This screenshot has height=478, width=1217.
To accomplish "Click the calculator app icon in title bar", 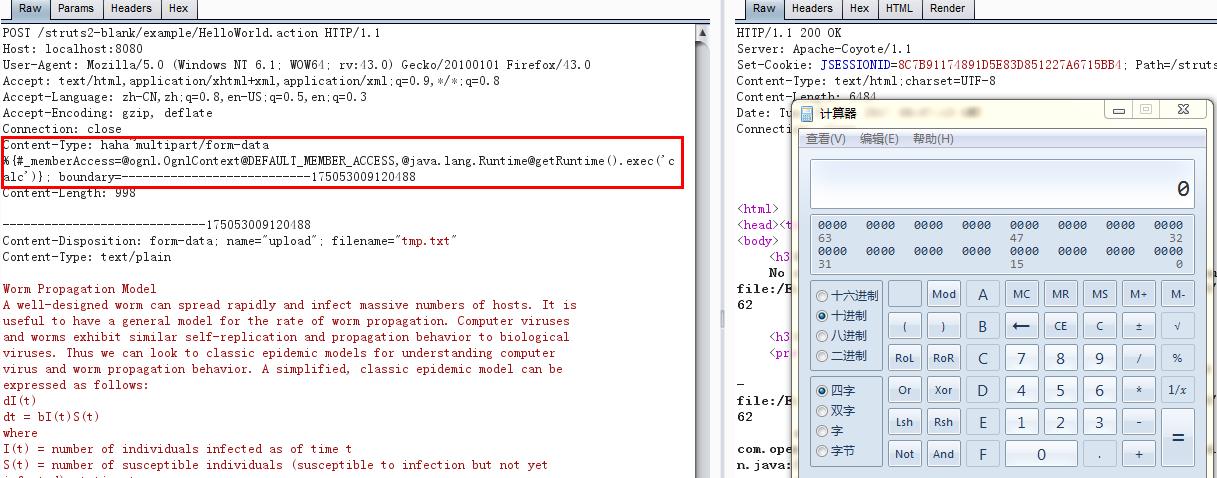I will pyautogui.click(x=806, y=114).
